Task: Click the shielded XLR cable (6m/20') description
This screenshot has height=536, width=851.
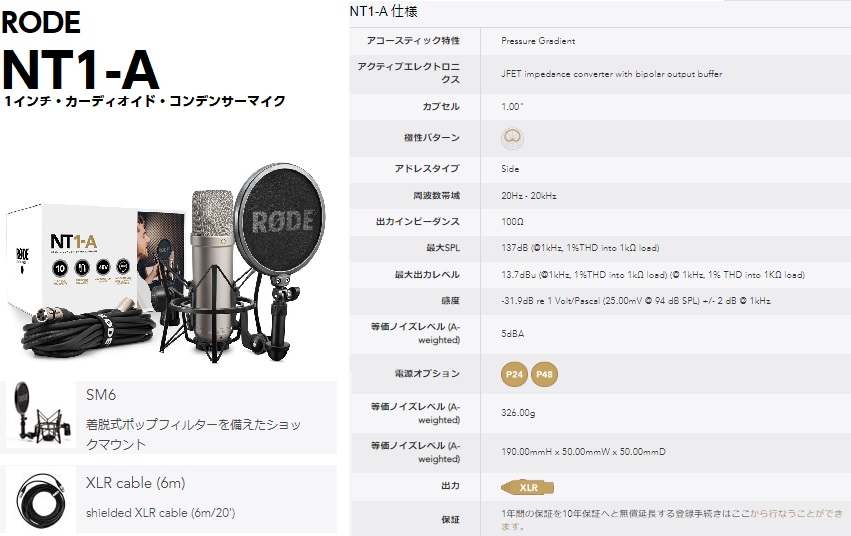Action: (161, 513)
